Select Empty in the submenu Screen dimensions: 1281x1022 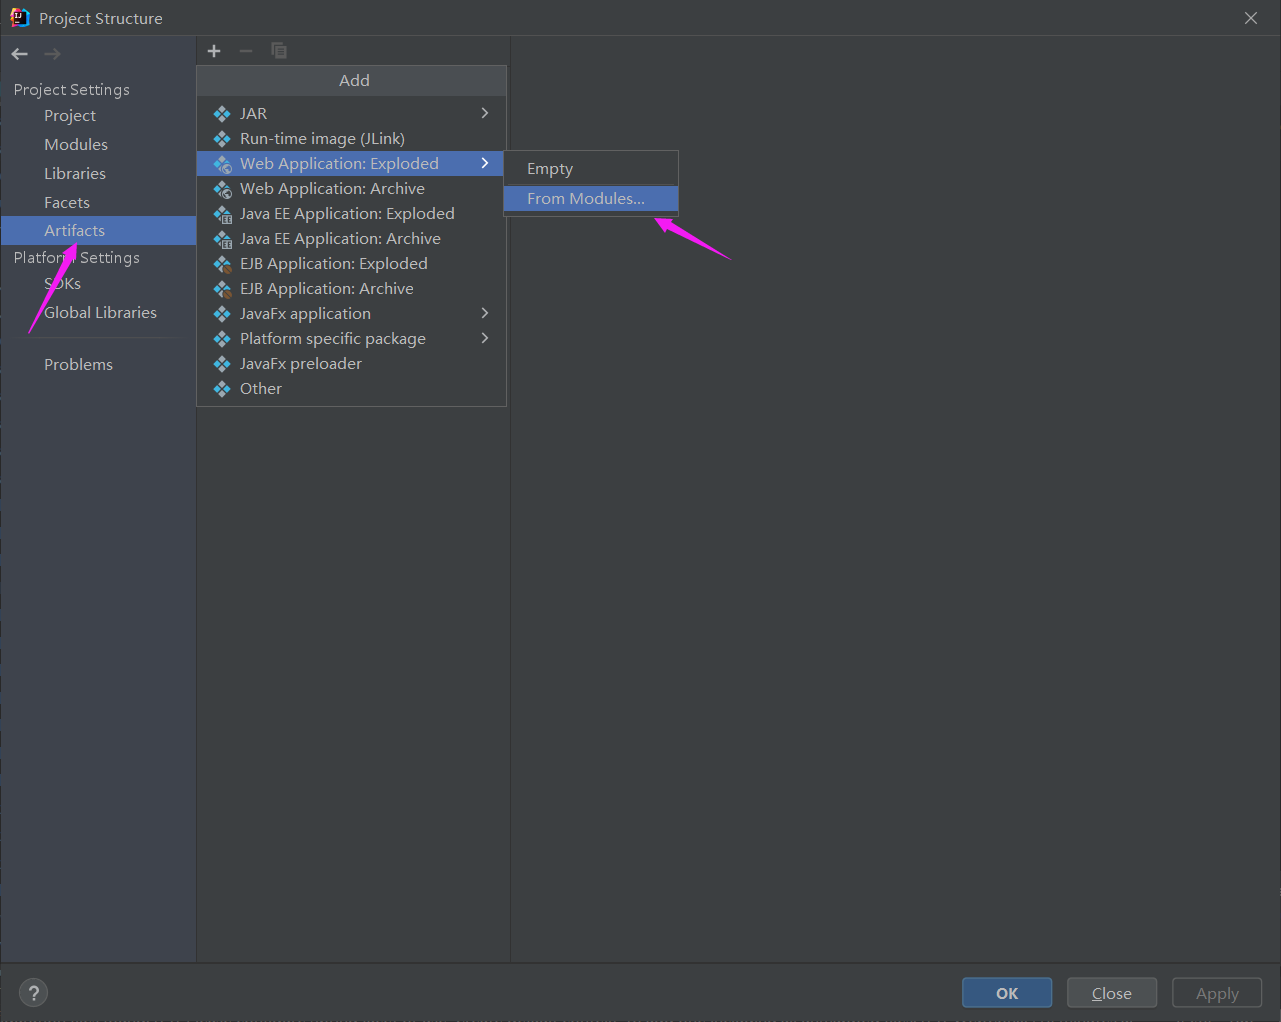pyautogui.click(x=591, y=169)
